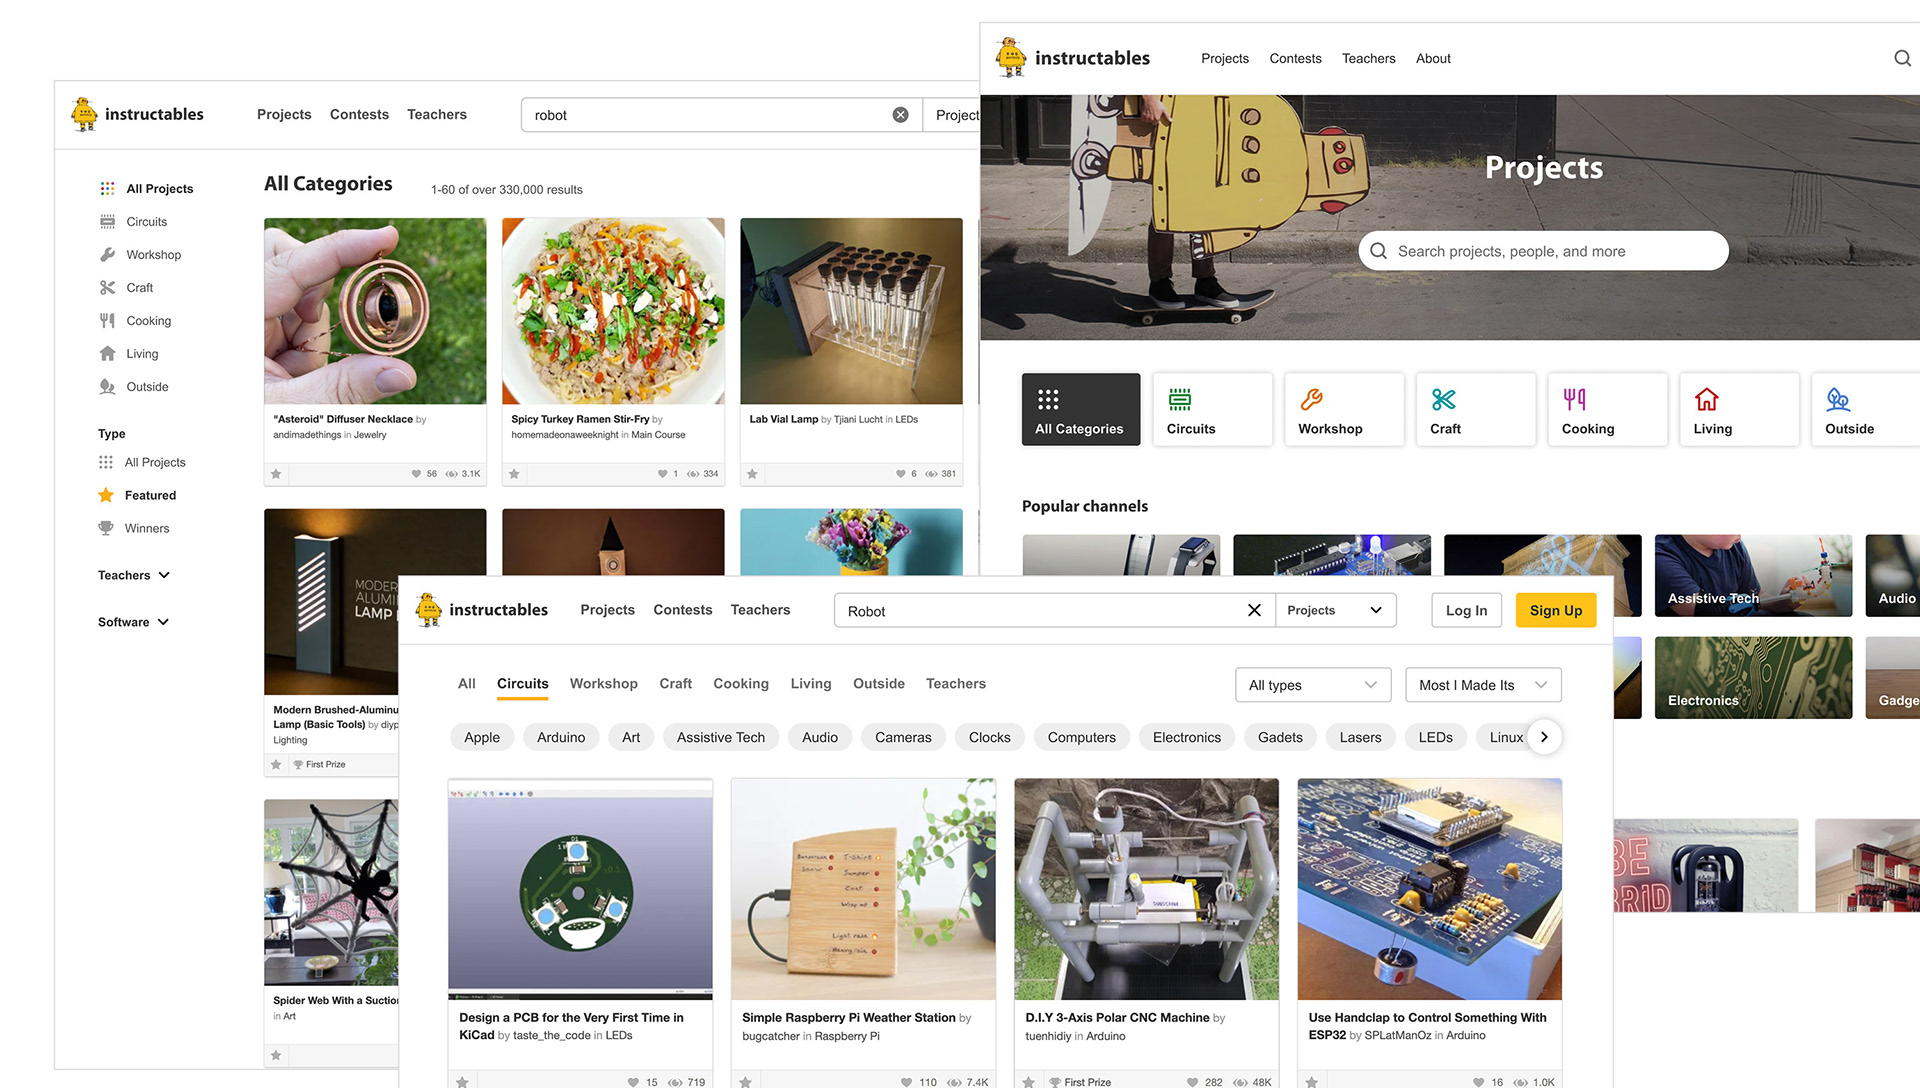Image resolution: width=1920 pixels, height=1088 pixels.
Task: Click the Sign Up button
Action: [1556, 610]
